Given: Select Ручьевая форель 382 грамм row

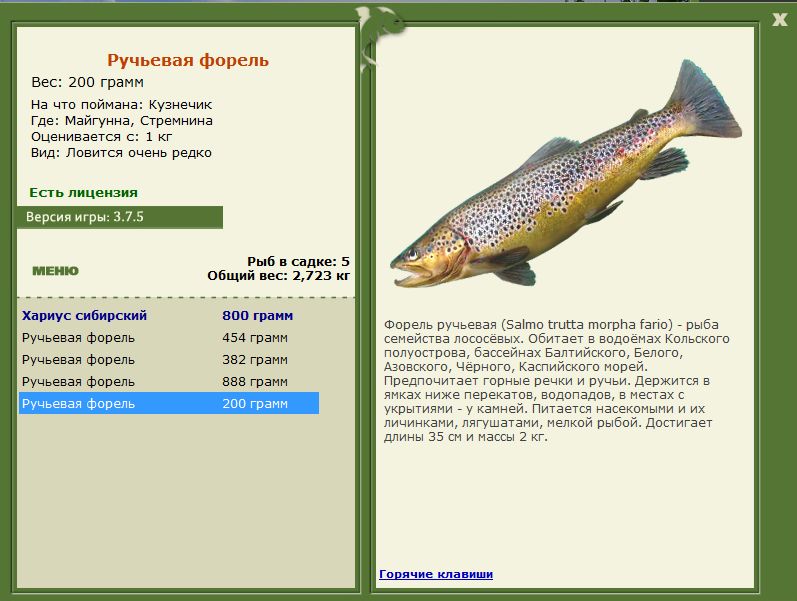Looking at the screenshot, I should pyautogui.click(x=169, y=359).
